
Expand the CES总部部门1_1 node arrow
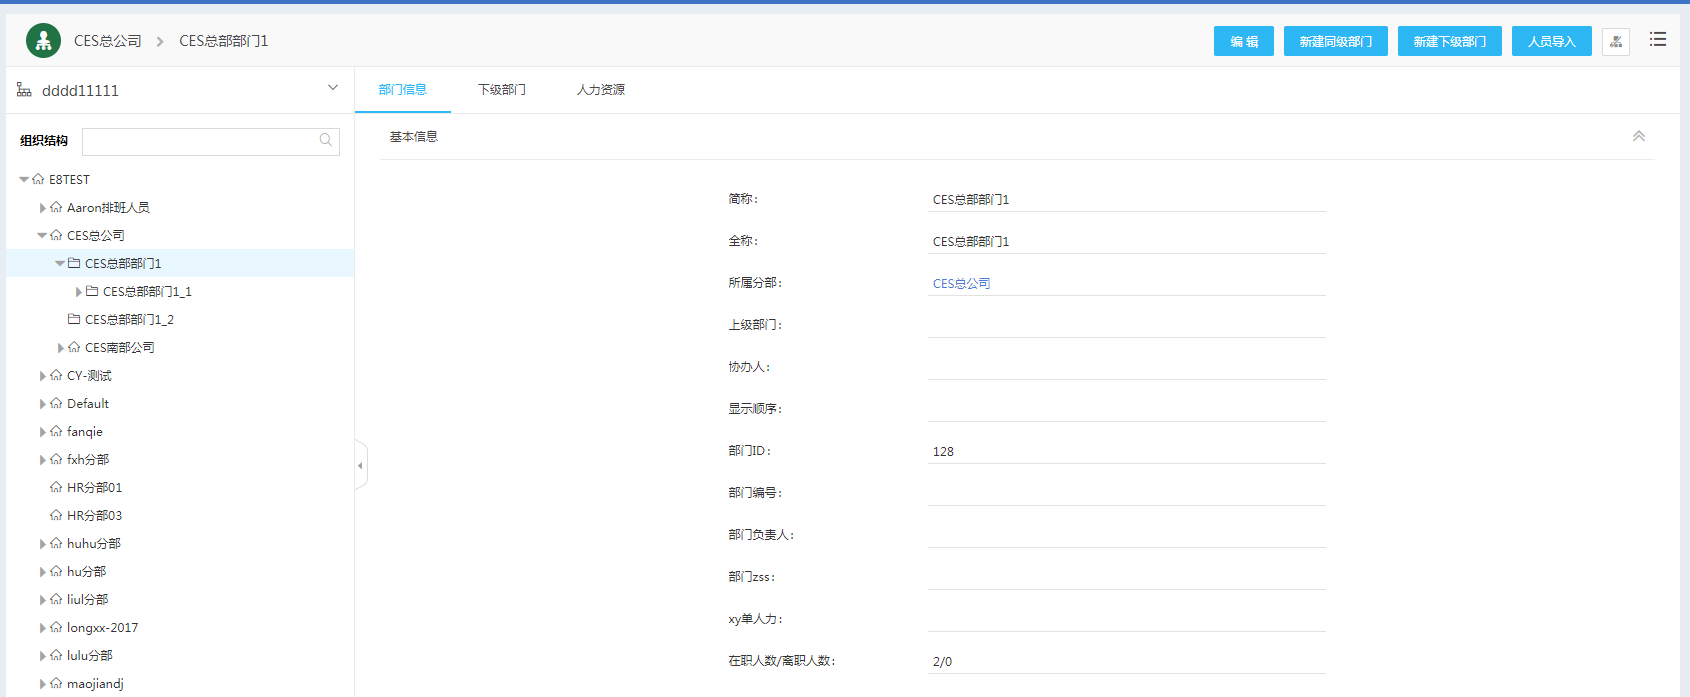79,292
